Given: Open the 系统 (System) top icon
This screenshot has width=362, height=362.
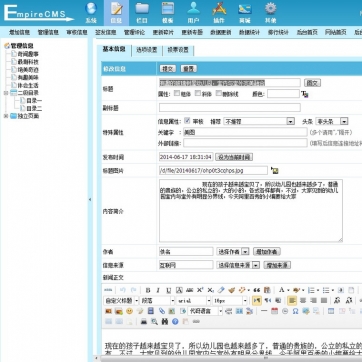Looking at the screenshot, I should click(x=91, y=13).
